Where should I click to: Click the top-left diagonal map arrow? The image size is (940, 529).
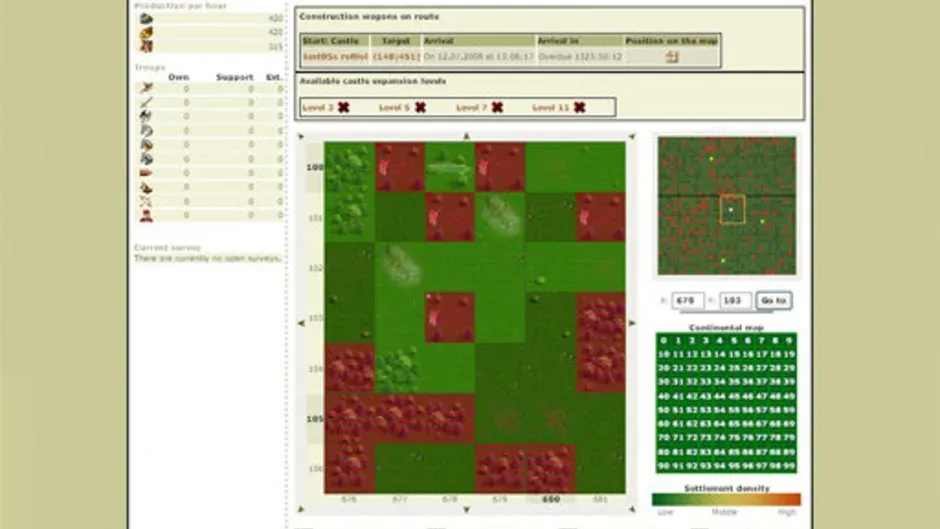click(x=301, y=137)
